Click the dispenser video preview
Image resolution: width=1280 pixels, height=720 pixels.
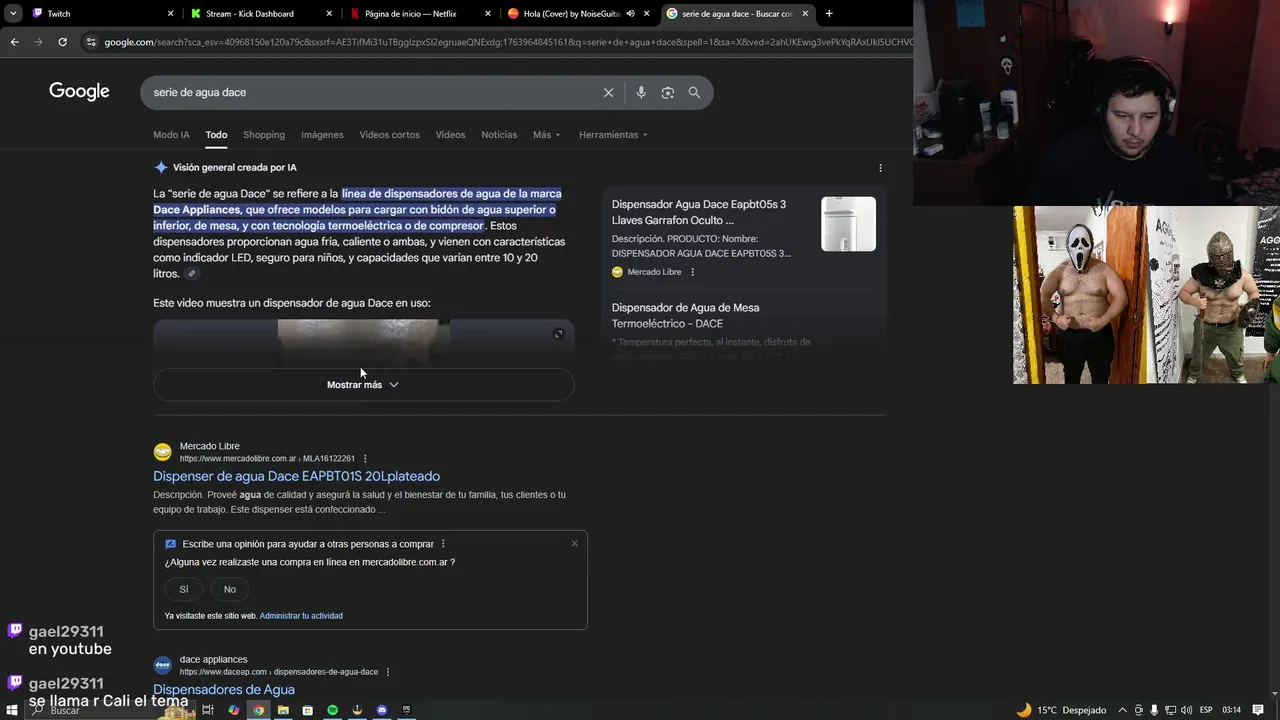coord(363,342)
